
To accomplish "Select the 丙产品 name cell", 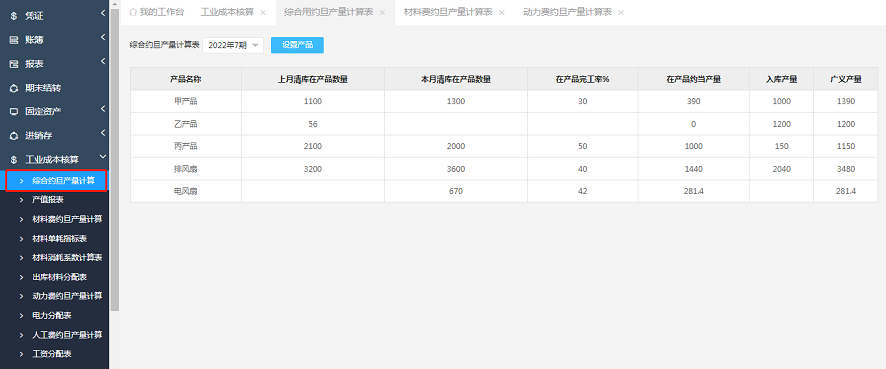I will (186, 146).
